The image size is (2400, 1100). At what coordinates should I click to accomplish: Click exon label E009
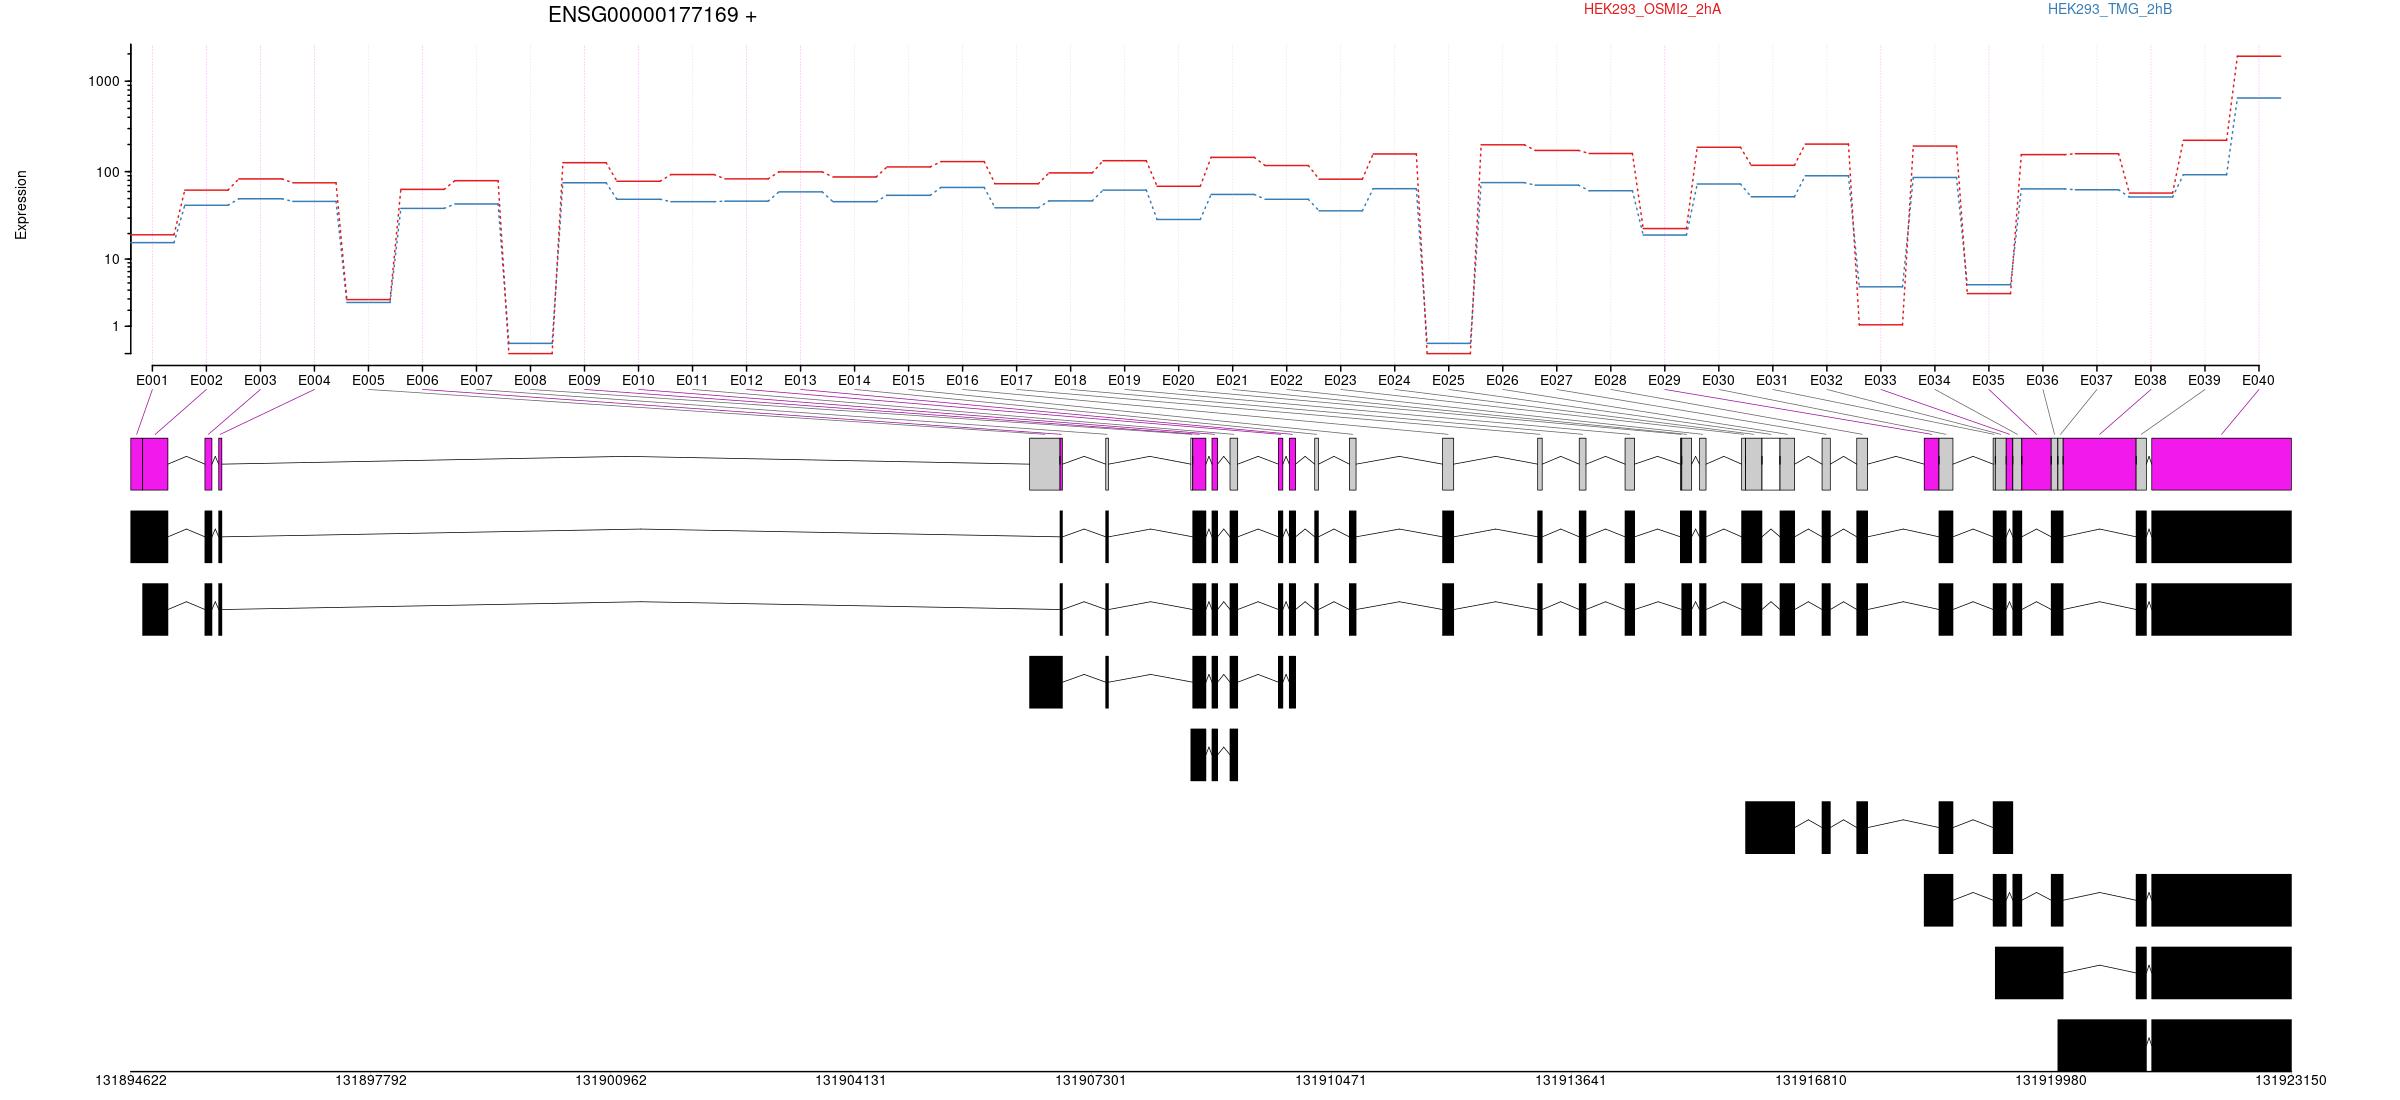click(x=584, y=380)
